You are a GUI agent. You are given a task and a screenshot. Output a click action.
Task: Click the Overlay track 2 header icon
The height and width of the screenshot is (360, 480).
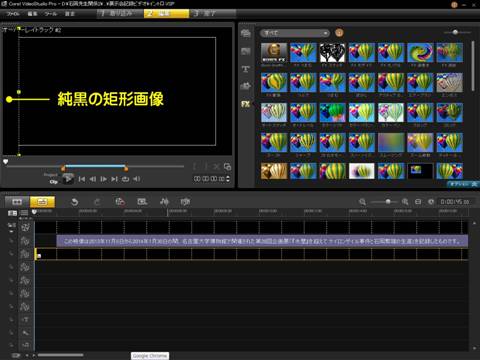25,254
